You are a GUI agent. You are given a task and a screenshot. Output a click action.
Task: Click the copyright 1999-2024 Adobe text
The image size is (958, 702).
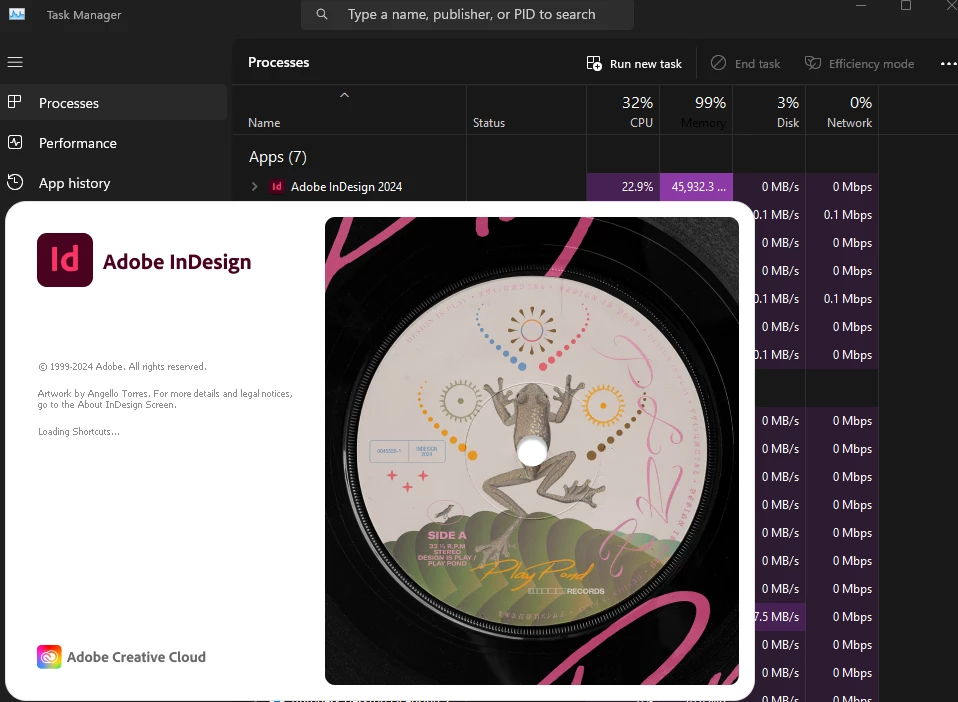pos(122,367)
